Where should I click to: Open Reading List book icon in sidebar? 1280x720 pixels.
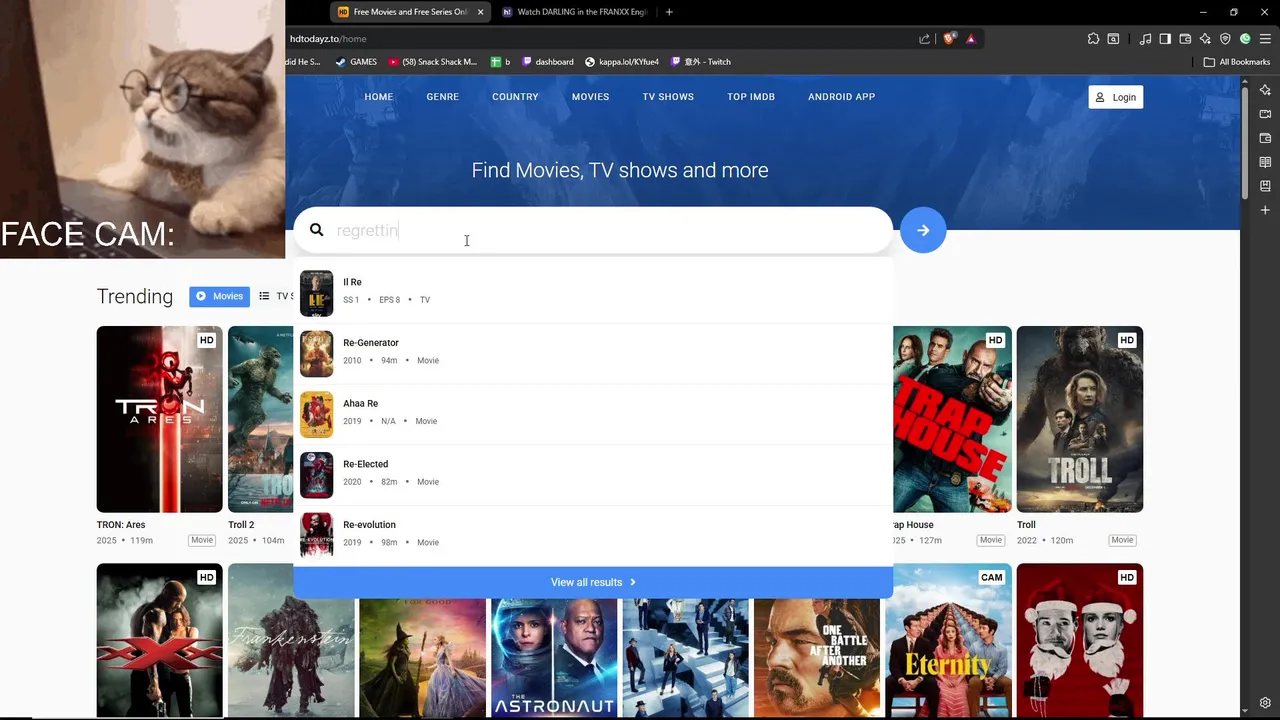1265,162
